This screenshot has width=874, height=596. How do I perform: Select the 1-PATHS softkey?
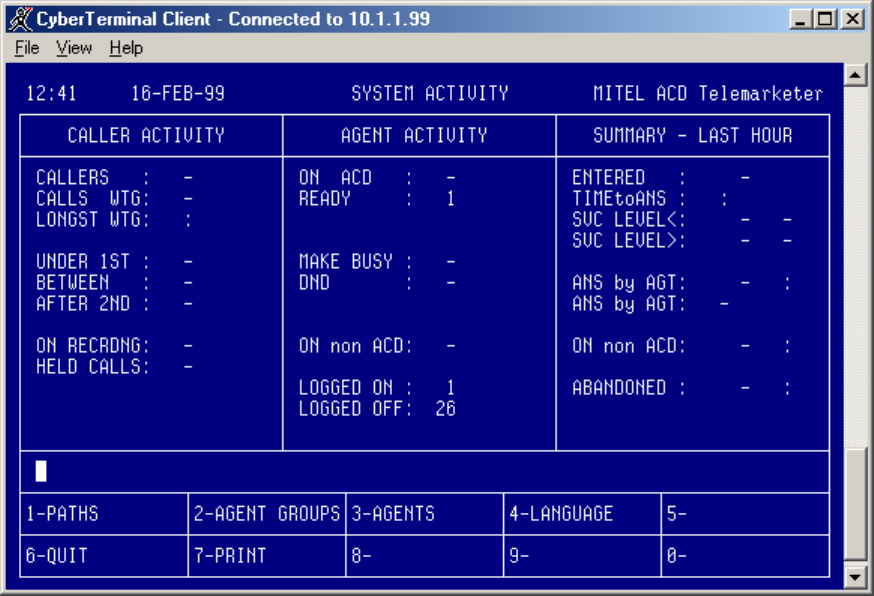[104, 513]
